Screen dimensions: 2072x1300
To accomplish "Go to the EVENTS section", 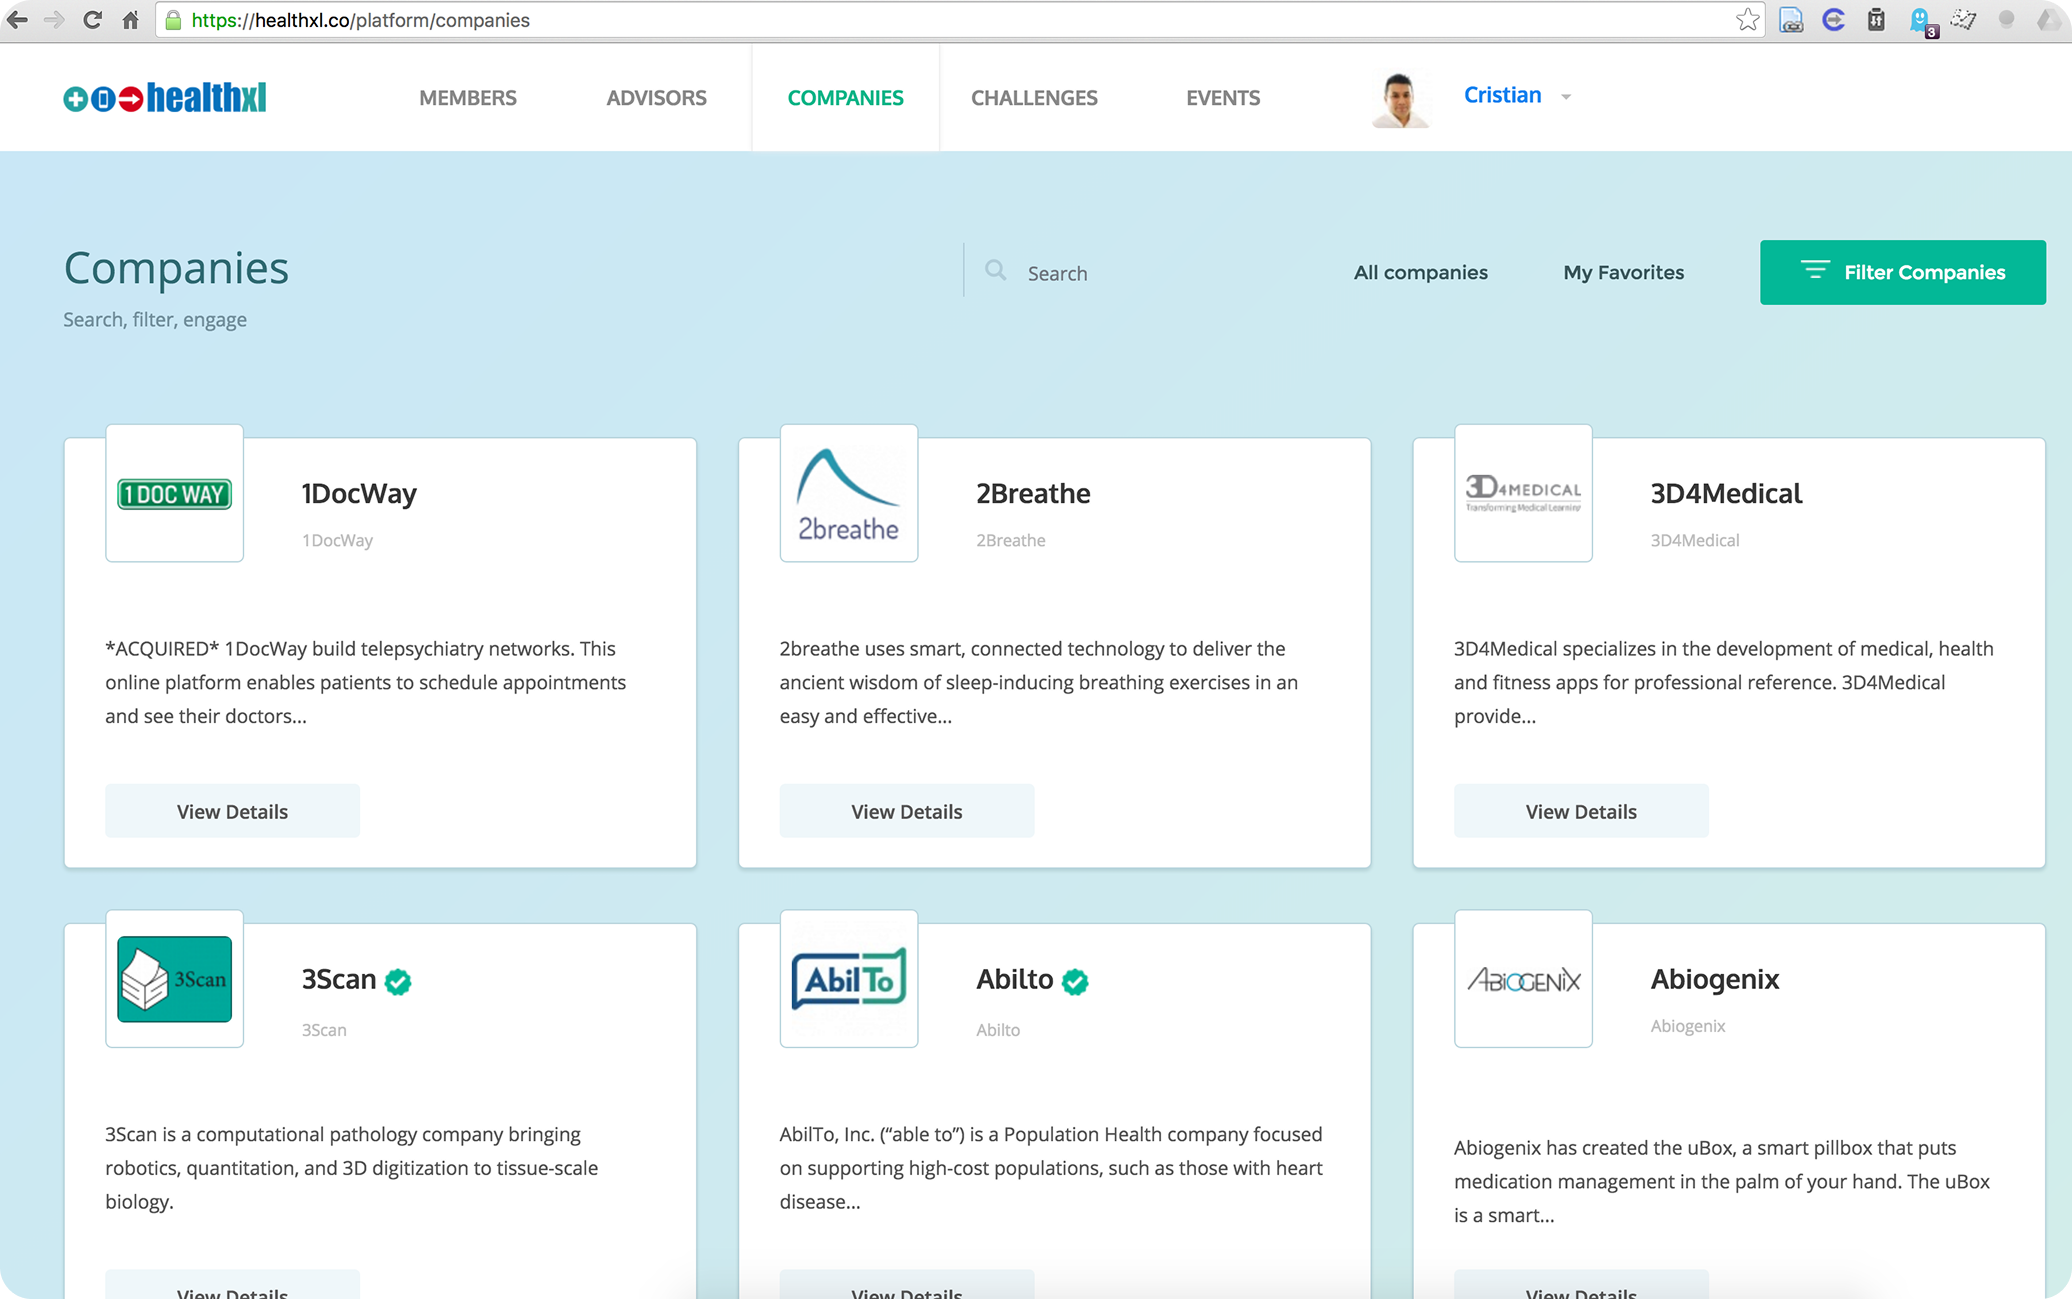I will click(x=1222, y=97).
